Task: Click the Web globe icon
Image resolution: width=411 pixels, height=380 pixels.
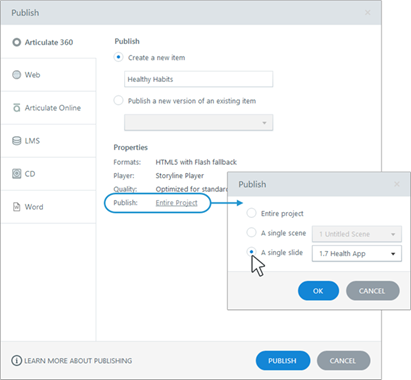Action: tap(16, 75)
